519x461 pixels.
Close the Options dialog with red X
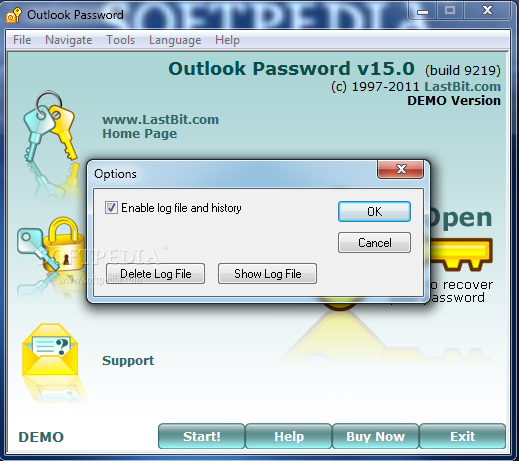coord(401,169)
